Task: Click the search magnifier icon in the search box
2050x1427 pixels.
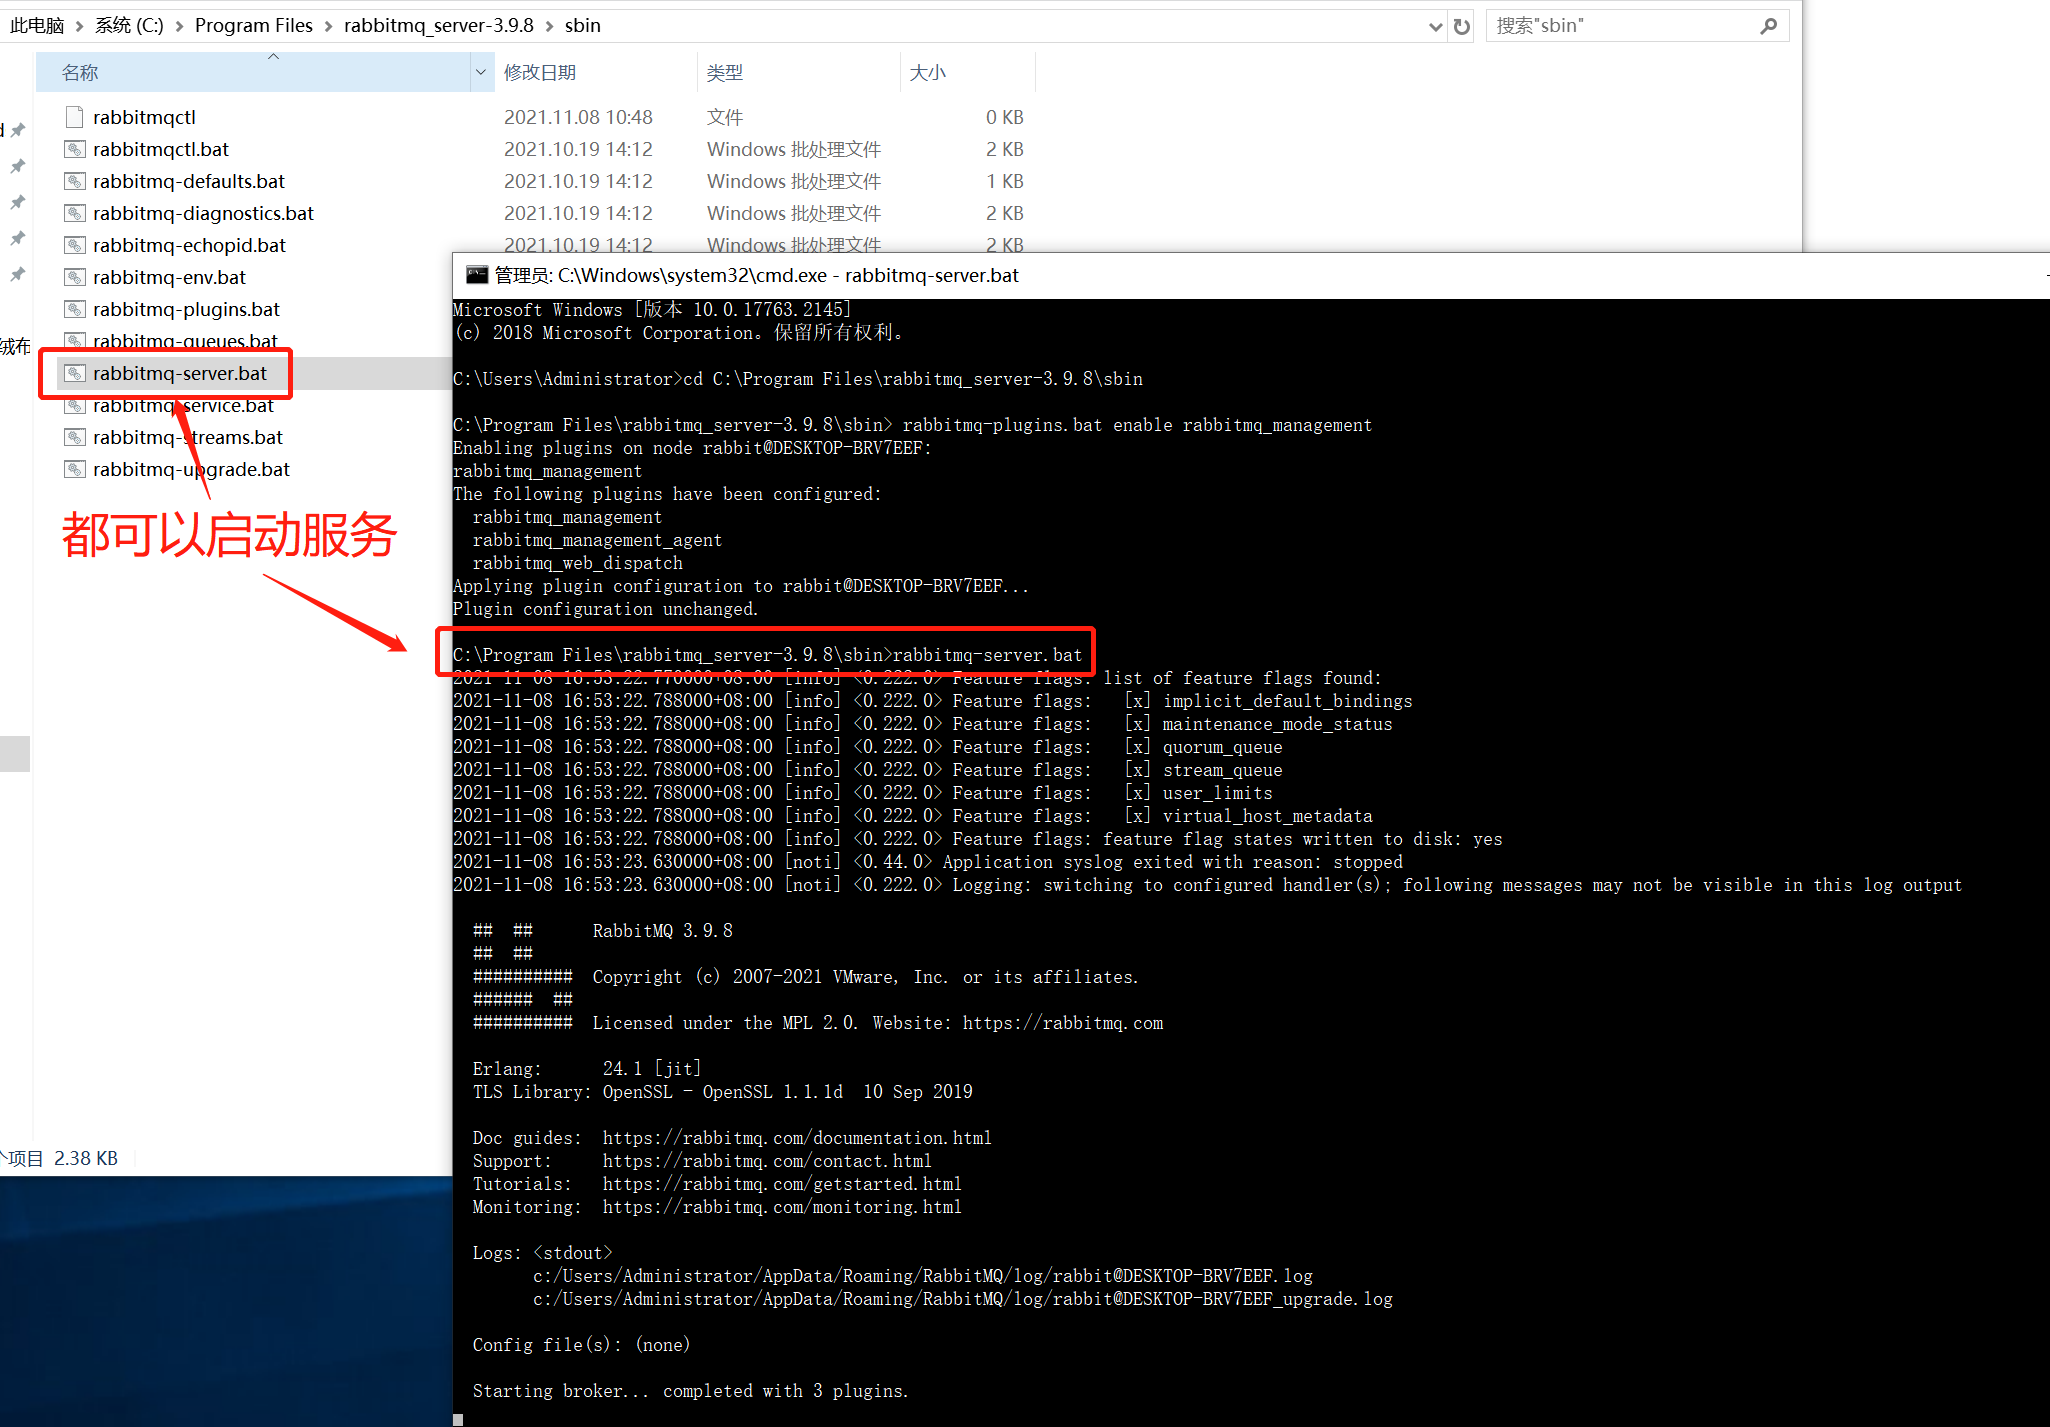Action: (1768, 25)
